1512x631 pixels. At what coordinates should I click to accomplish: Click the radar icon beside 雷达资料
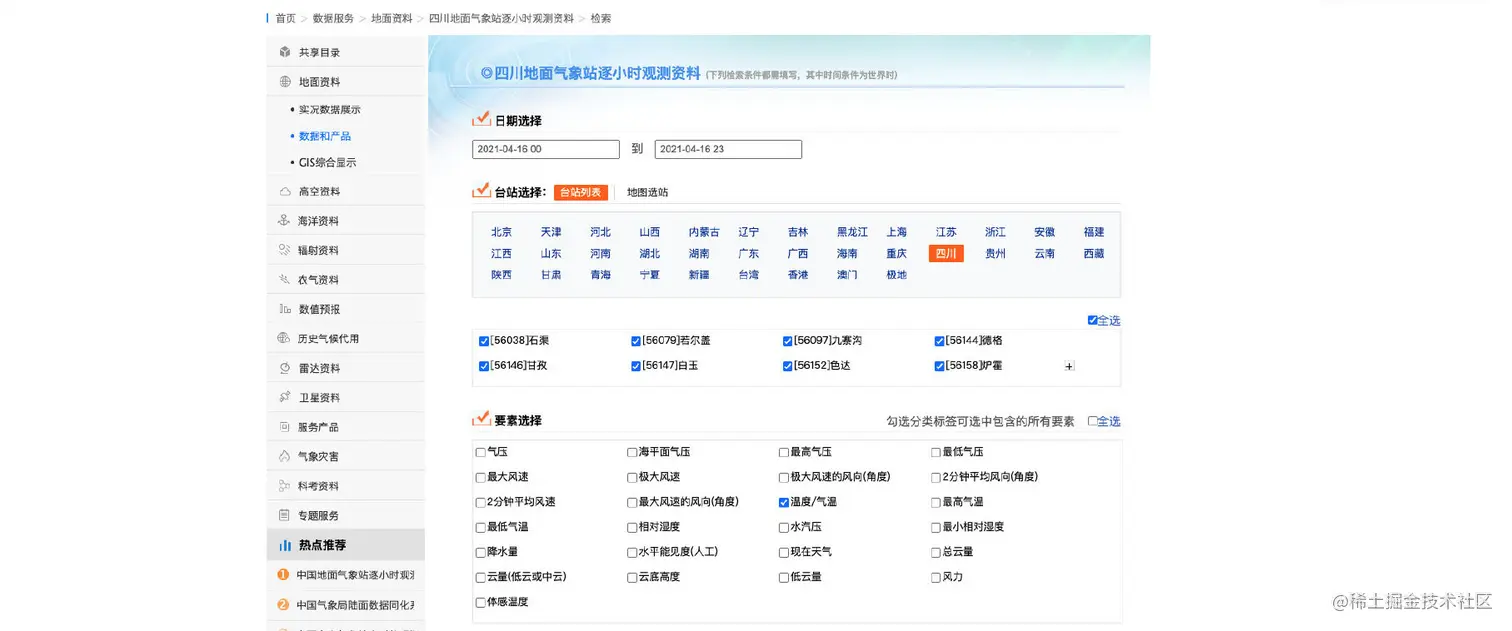click(285, 368)
